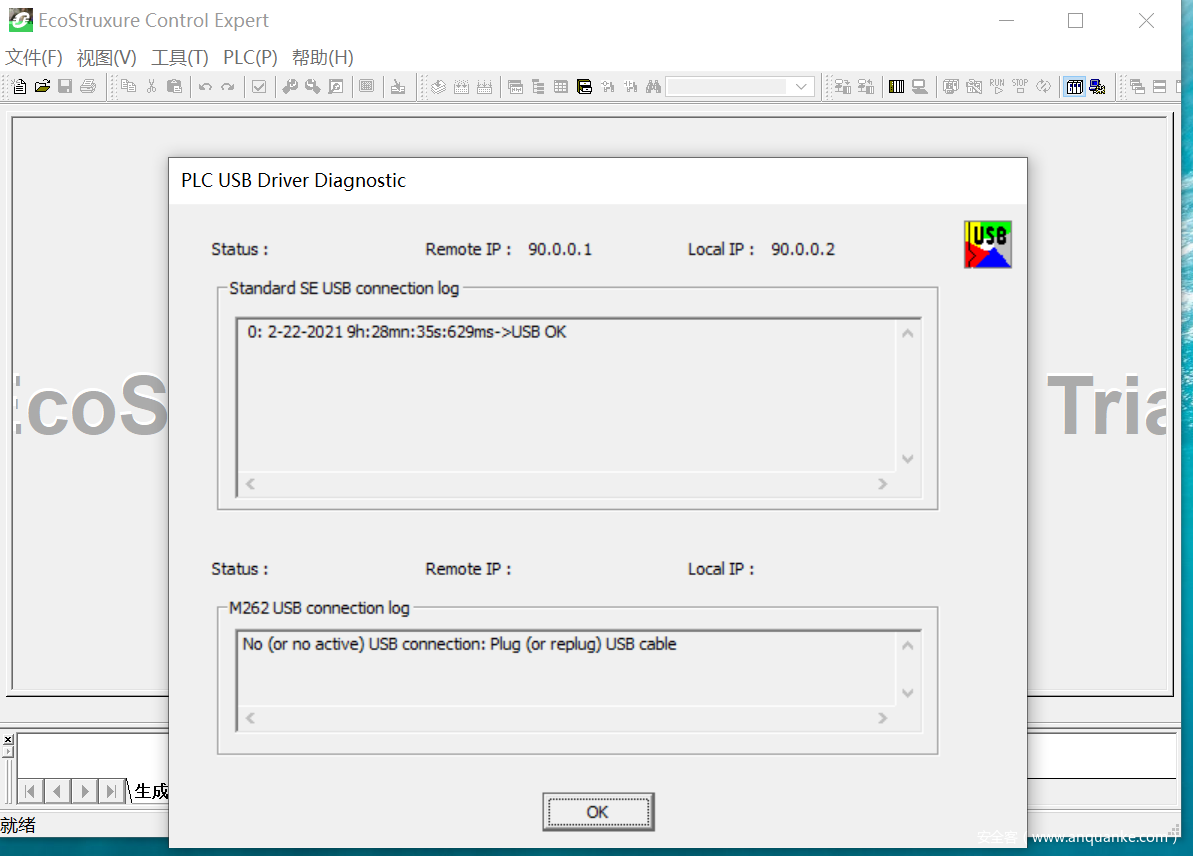Click the EcoStruxure app icon in title bar
This screenshot has width=1193, height=856.
[x=21, y=20]
